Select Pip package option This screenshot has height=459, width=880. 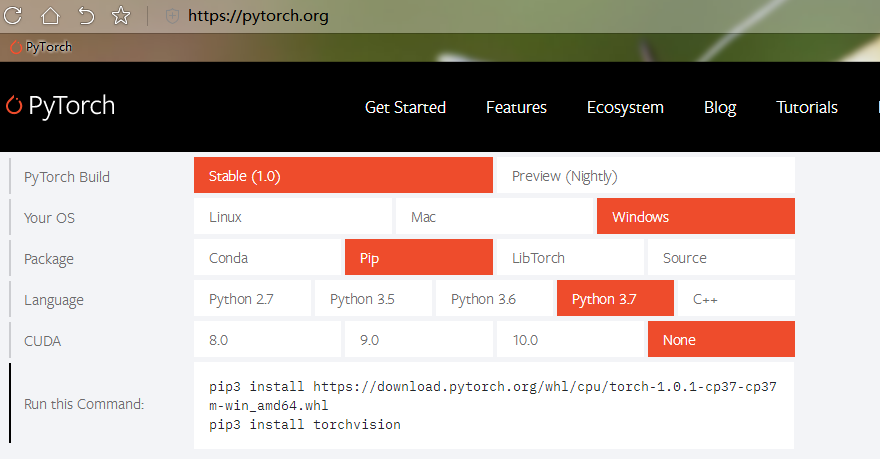point(419,258)
